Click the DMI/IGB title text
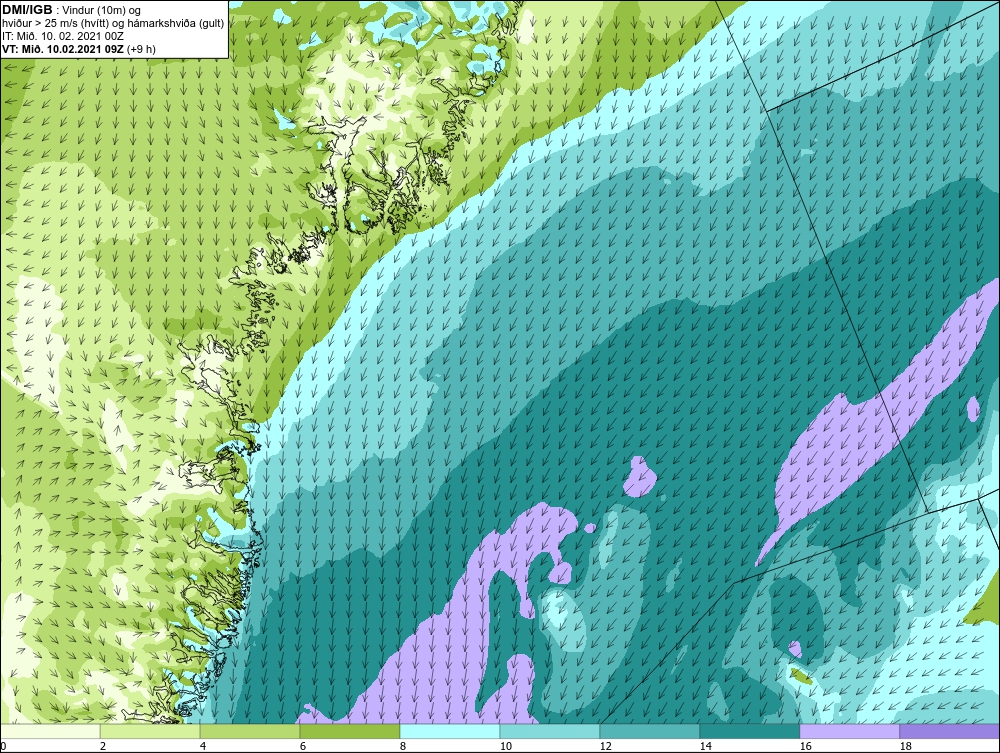Image resolution: width=1000 pixels, height=753 pixels. click(27, 10)
